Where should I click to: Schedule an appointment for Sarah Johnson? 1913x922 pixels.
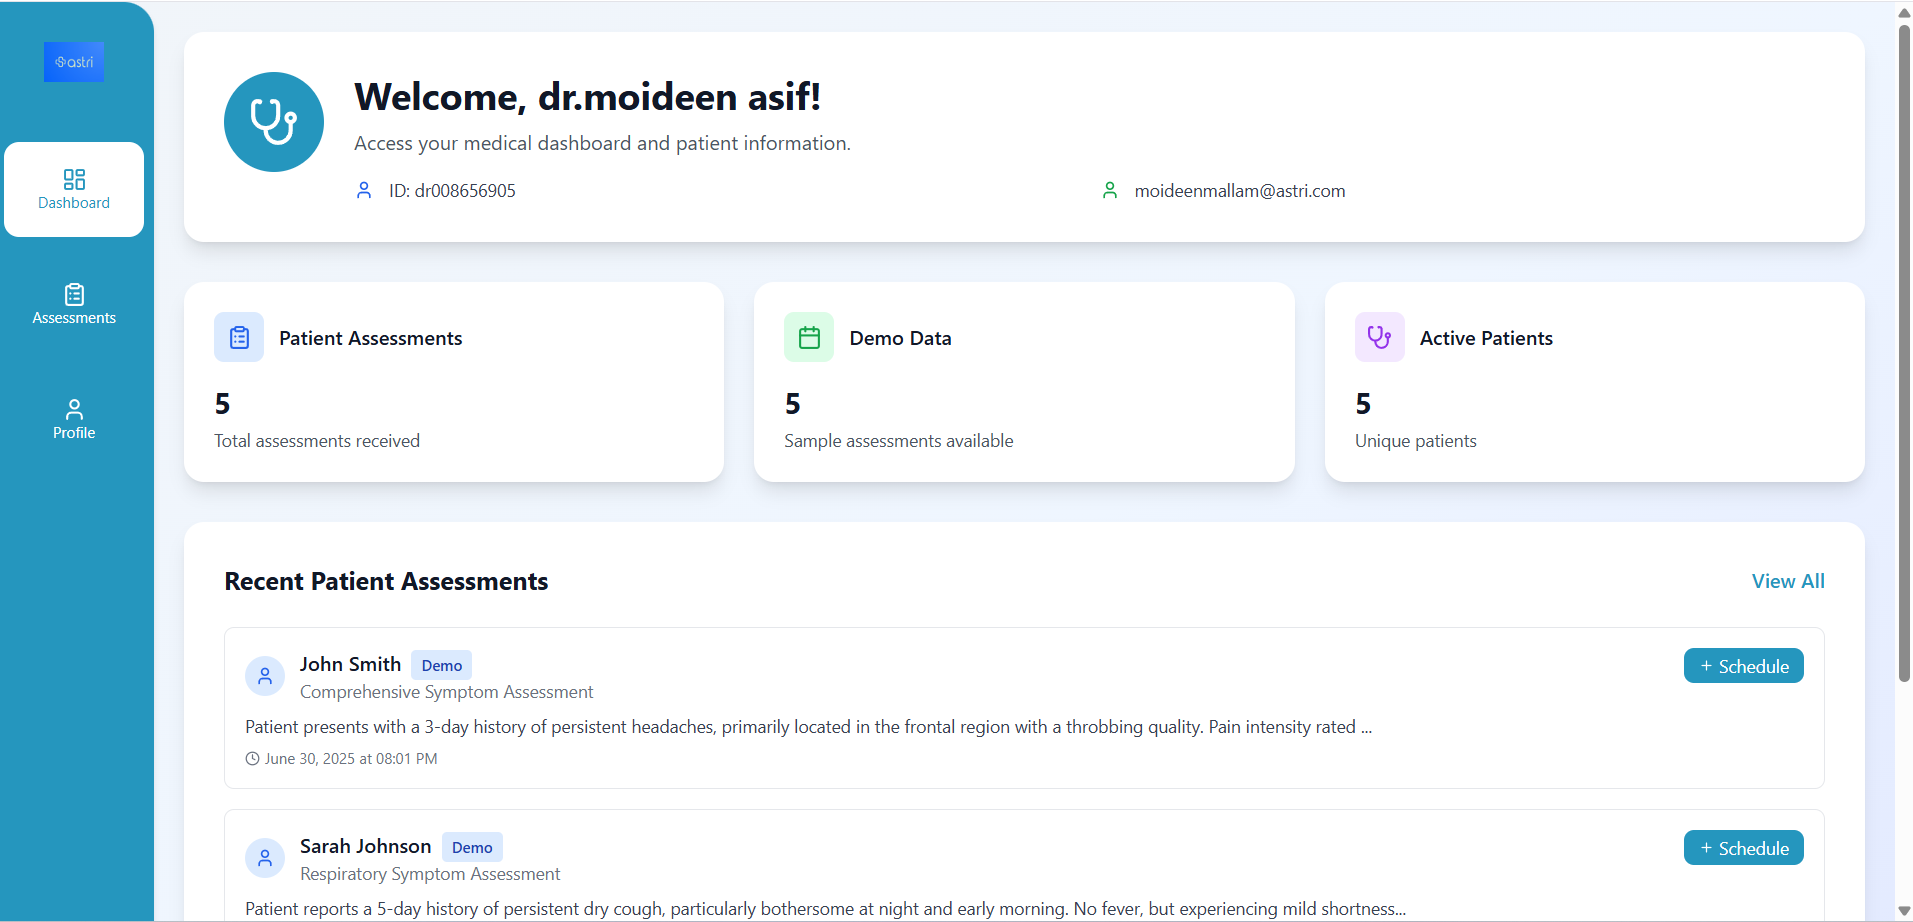1744,848
